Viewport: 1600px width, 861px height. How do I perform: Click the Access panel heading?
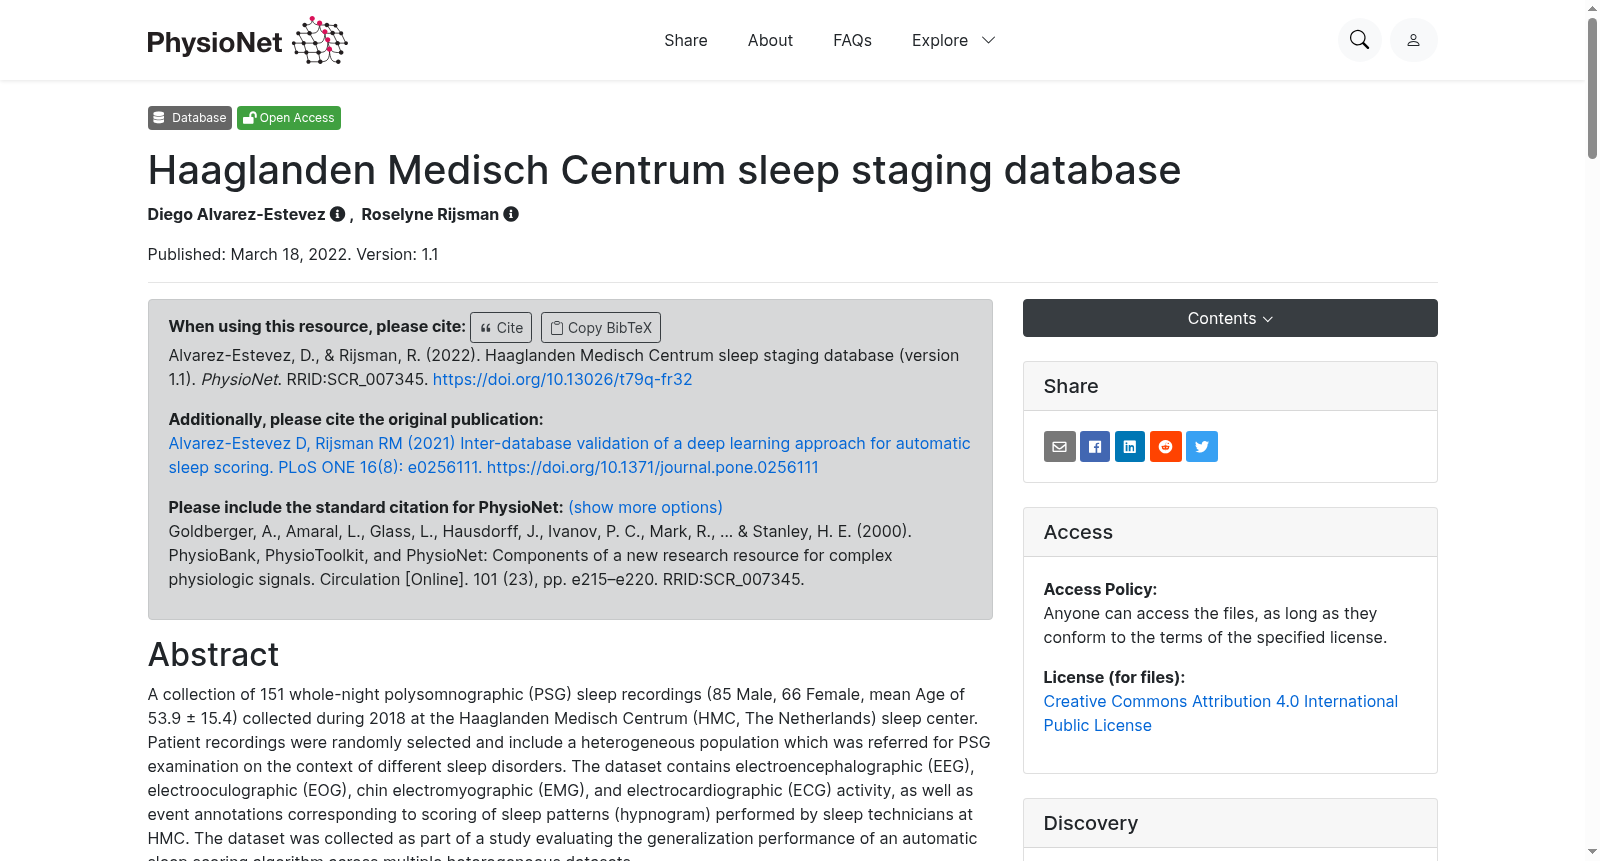[1078, 532]
